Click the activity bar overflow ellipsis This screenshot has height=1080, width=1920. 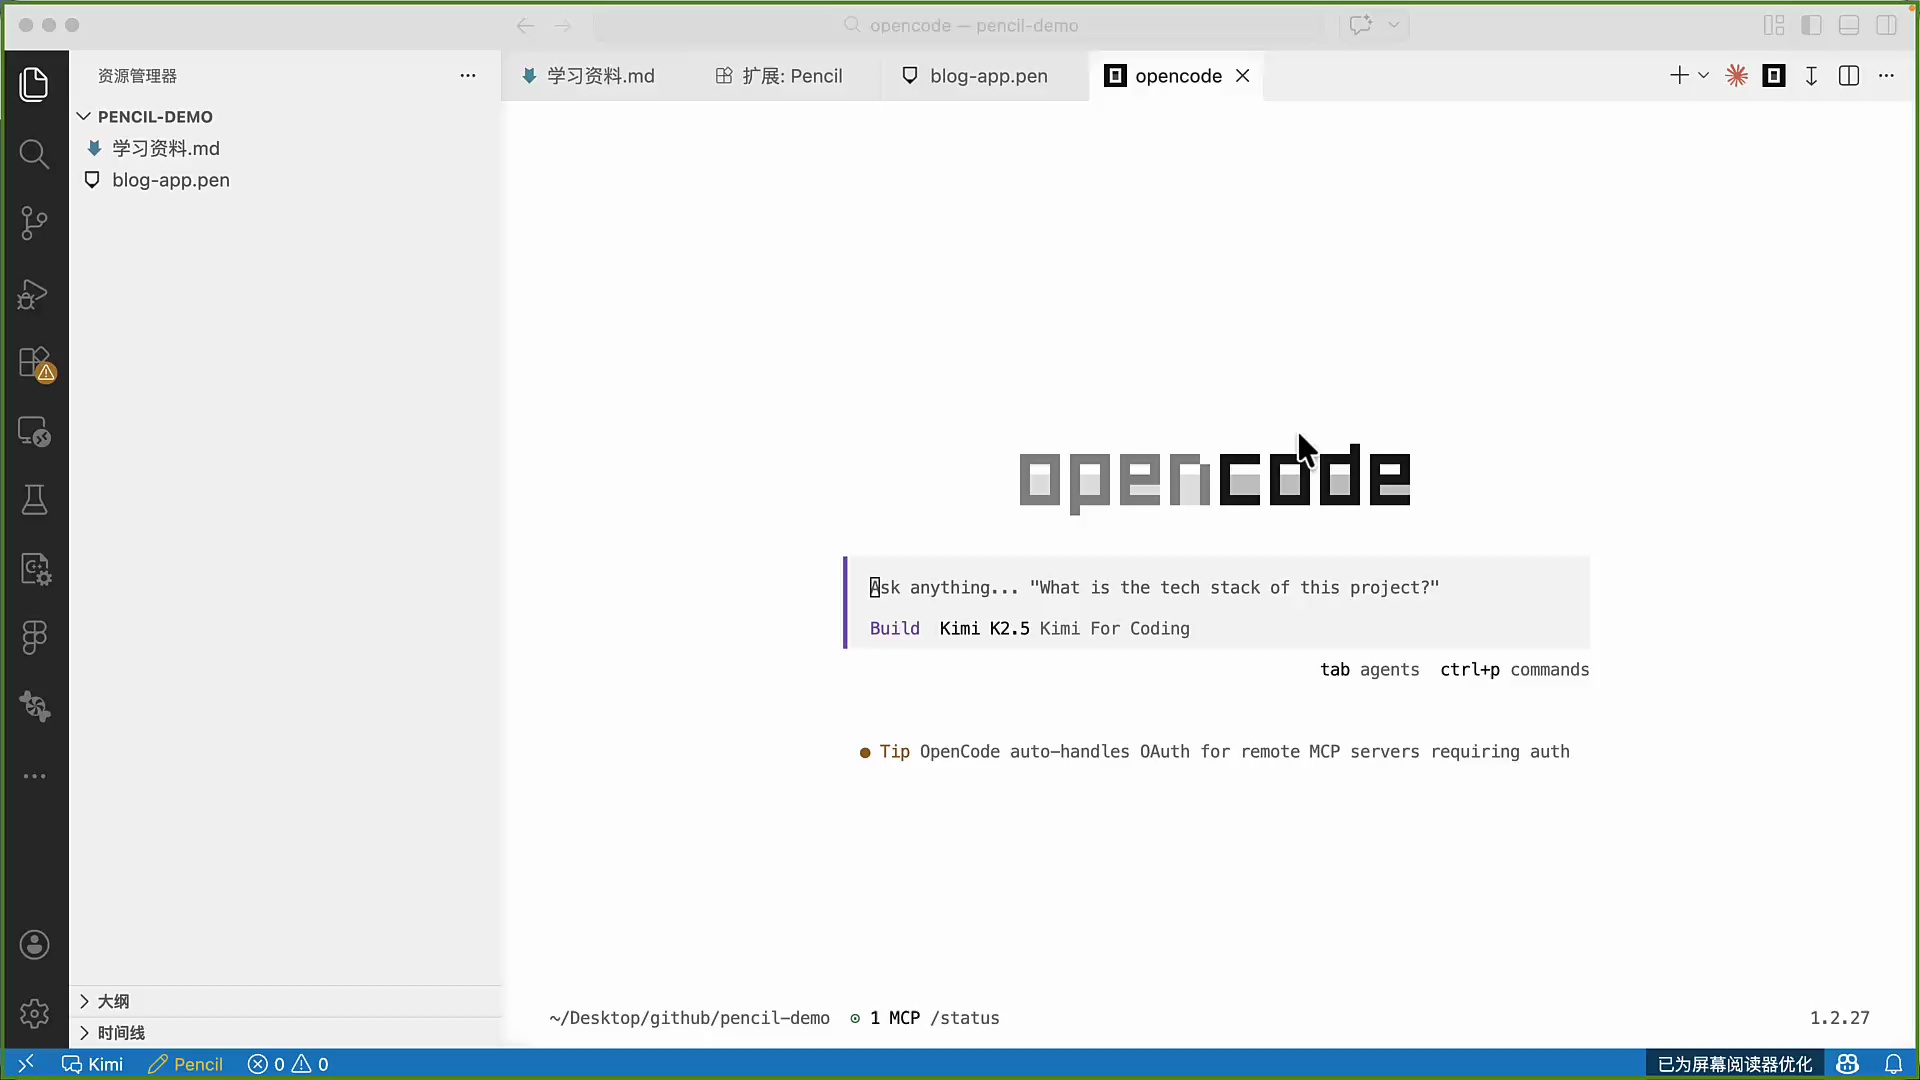click(34, 776)
